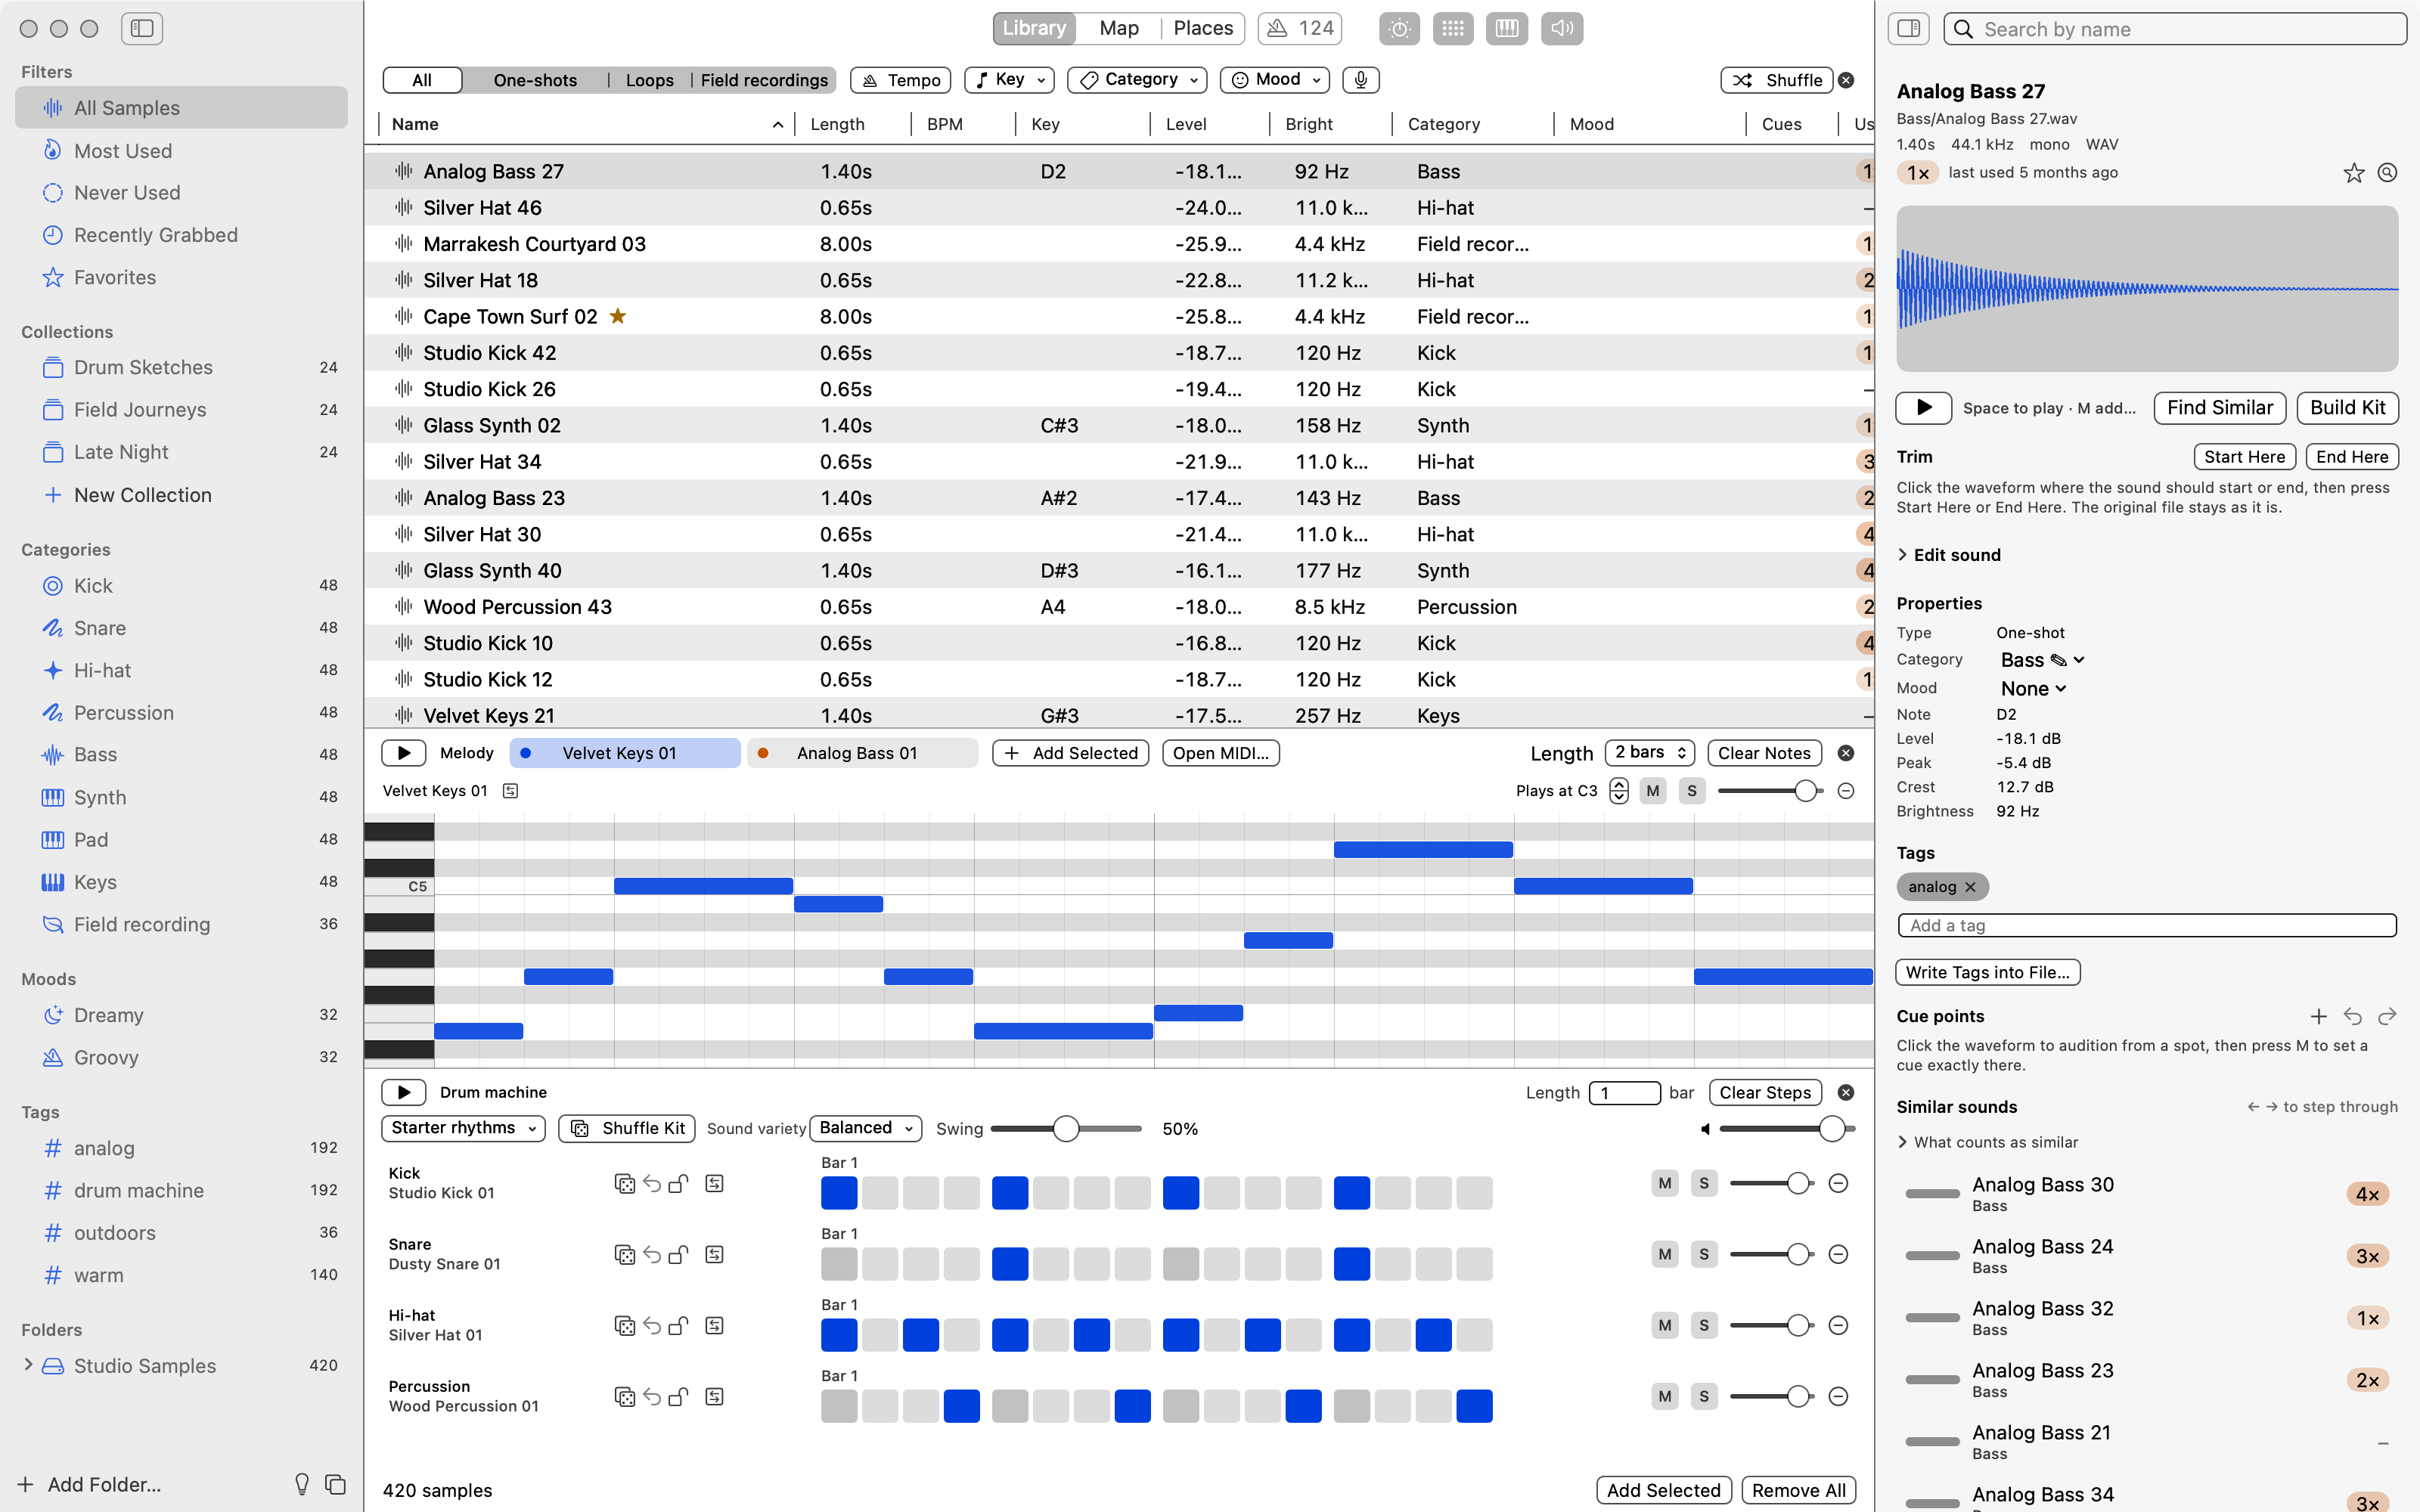Adjust the drum machine master volume slider

[x=1787, y=1128]
